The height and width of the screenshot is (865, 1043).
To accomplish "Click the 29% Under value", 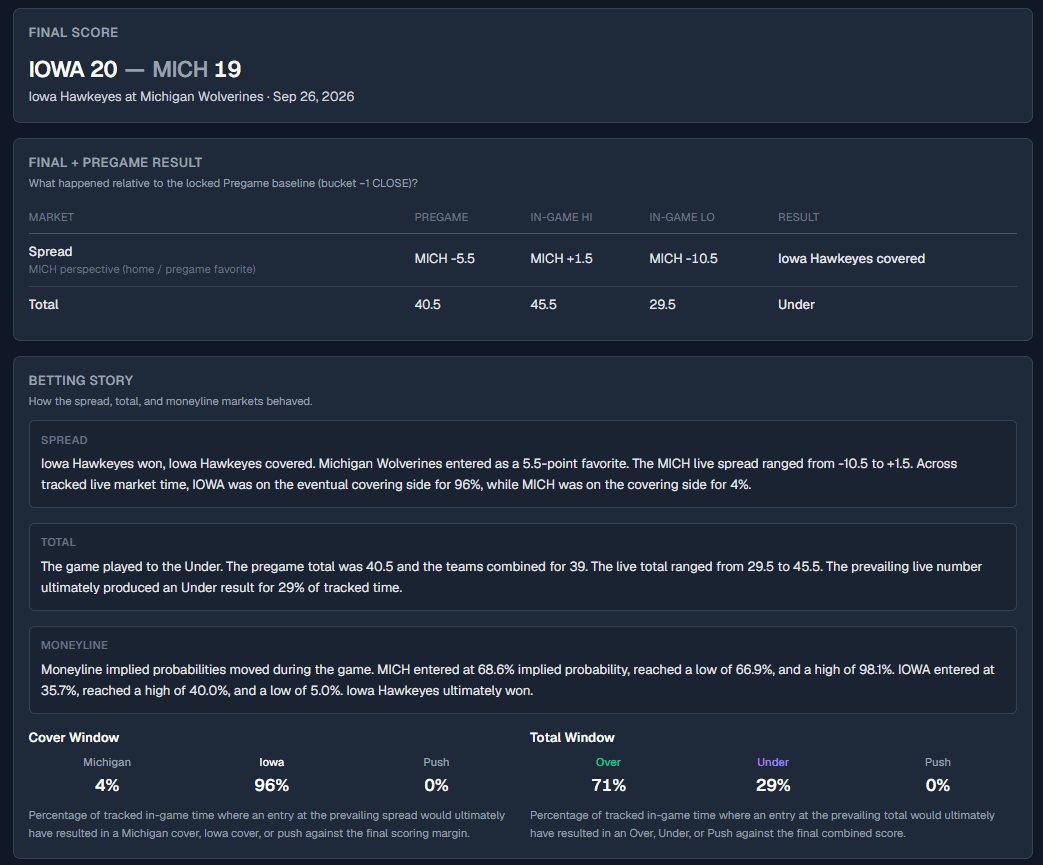I will click(x=773, y=785).
